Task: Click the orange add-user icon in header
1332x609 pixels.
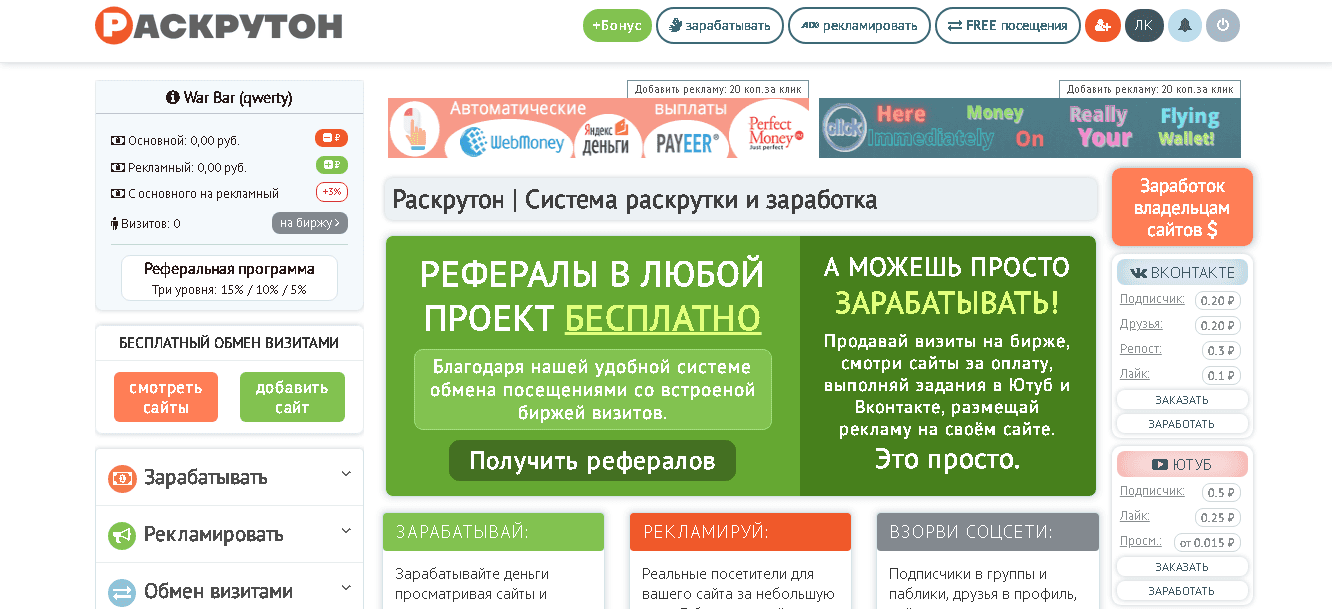Action: (1102, 25)
